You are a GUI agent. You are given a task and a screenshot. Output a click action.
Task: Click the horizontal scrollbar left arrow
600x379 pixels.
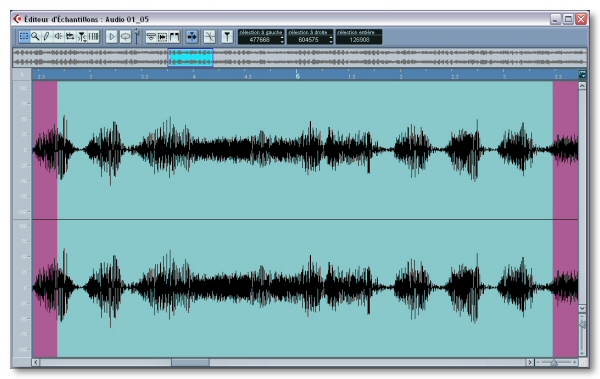(x=36, y=362)
